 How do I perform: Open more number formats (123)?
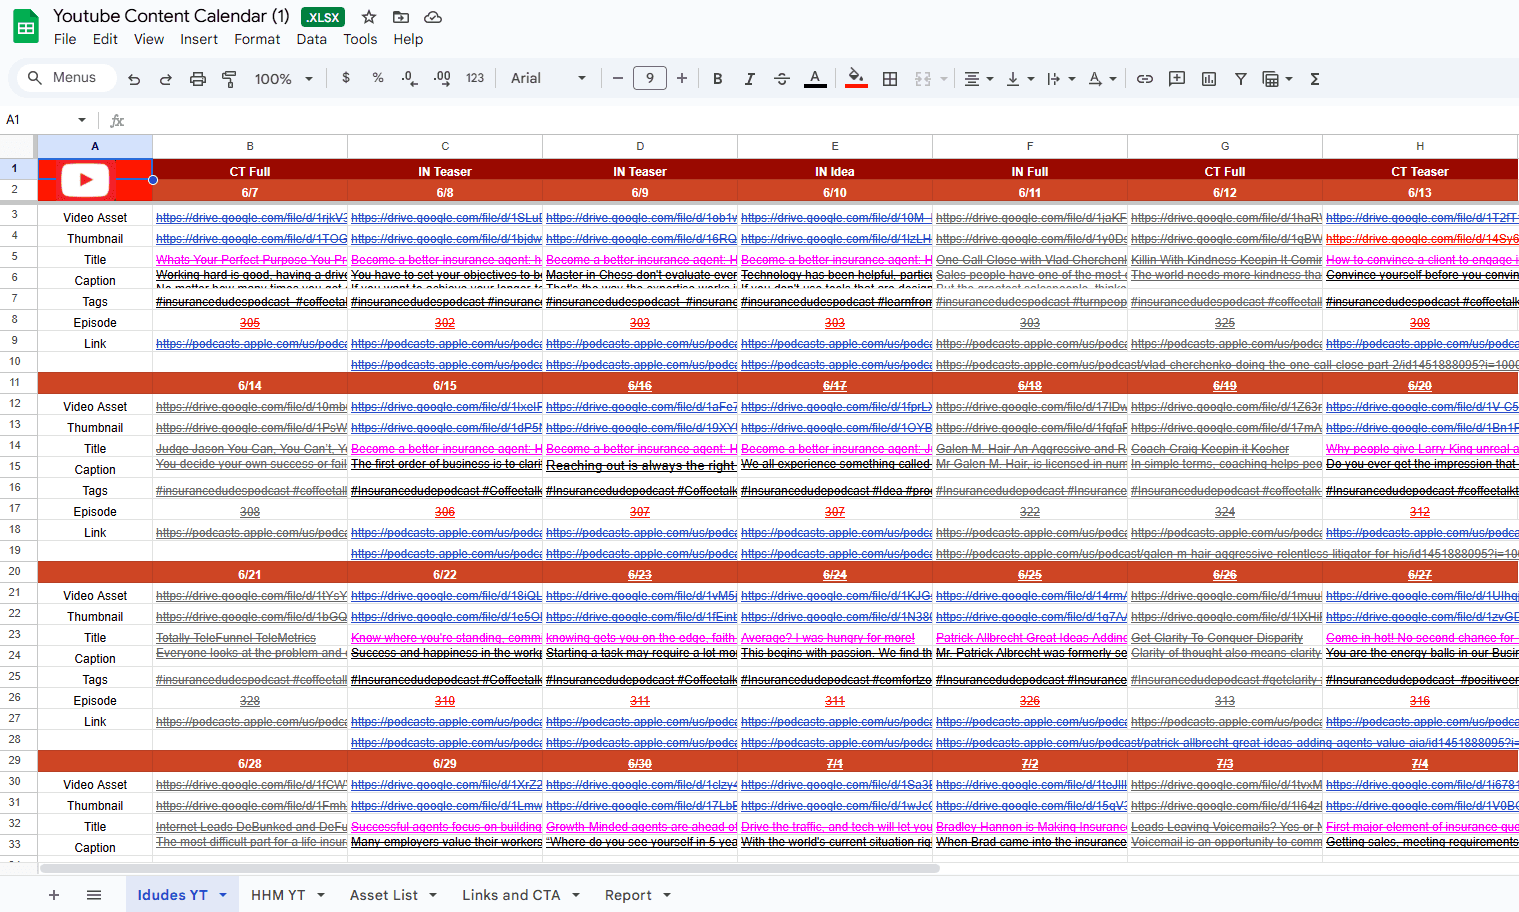[x=475, y=78]
